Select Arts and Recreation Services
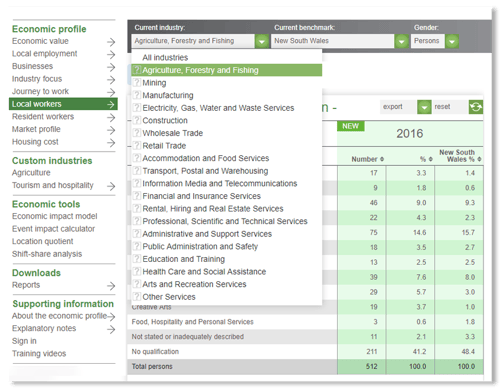Image resolution: width=500 pixels, height=388 pixels. (x=194, y=284)
